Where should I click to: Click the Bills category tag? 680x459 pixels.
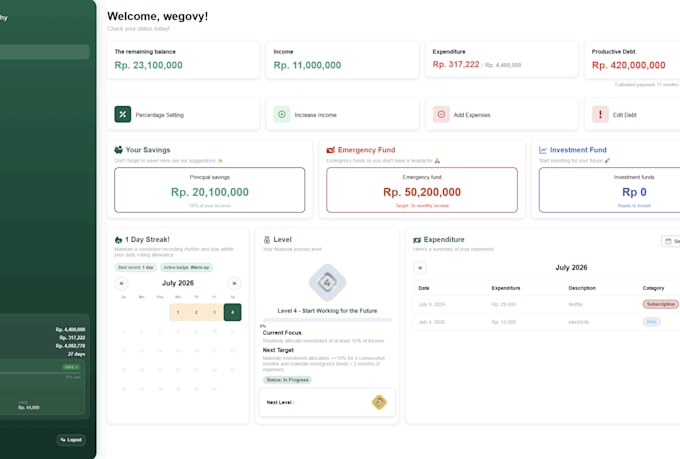pyautogui.click(x=651, y=322)
